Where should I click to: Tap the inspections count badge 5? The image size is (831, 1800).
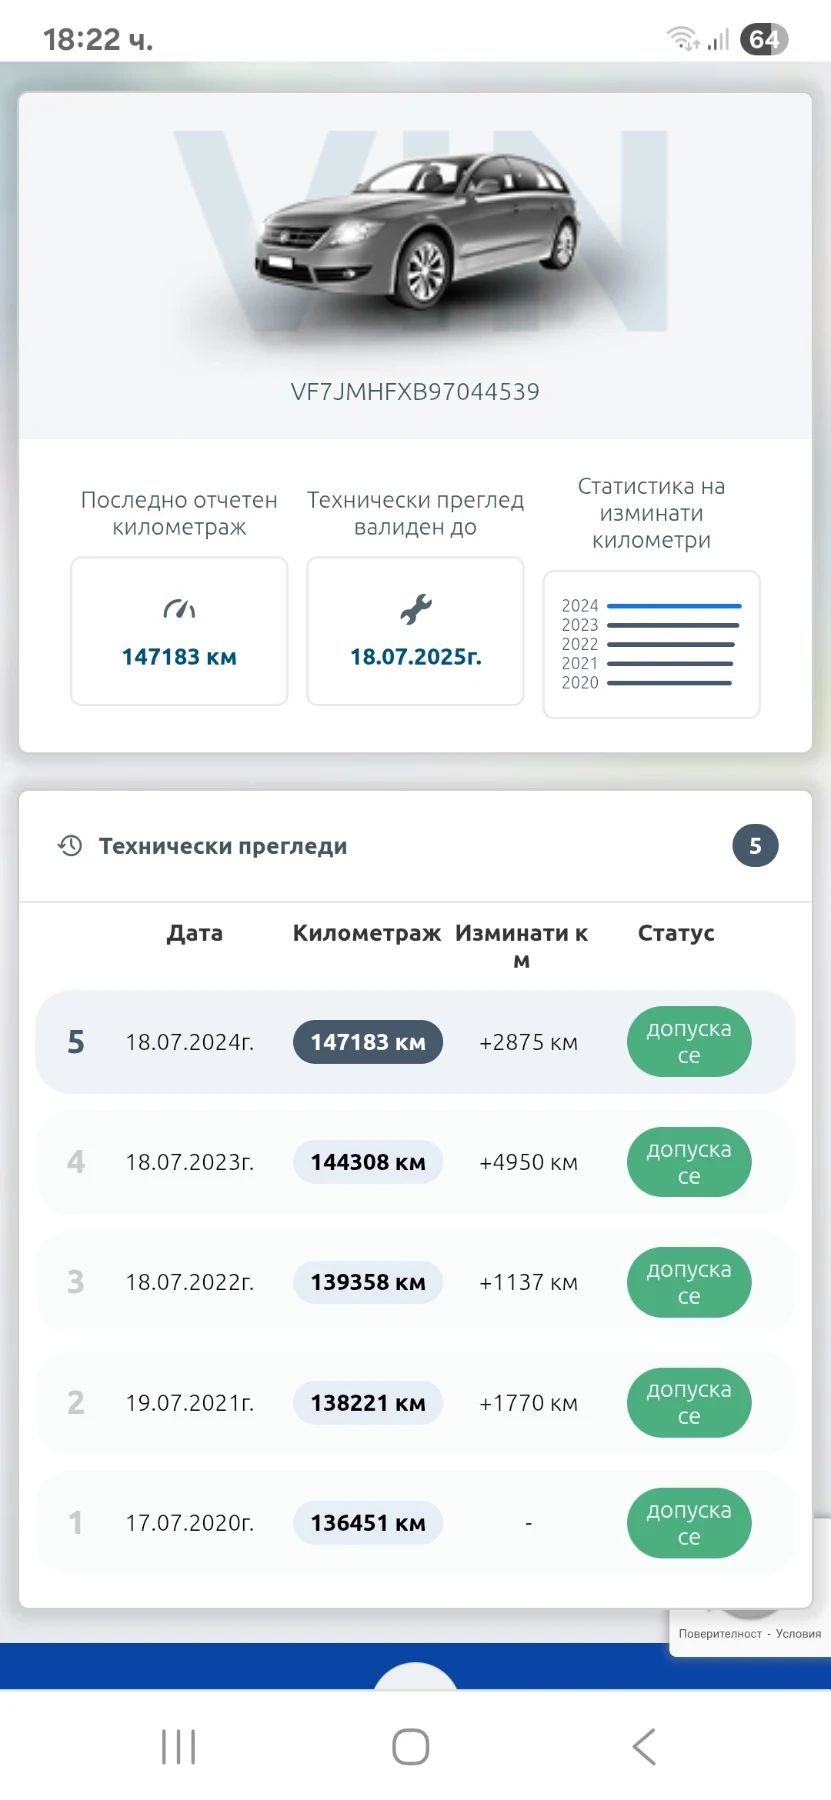pos(755,846)
